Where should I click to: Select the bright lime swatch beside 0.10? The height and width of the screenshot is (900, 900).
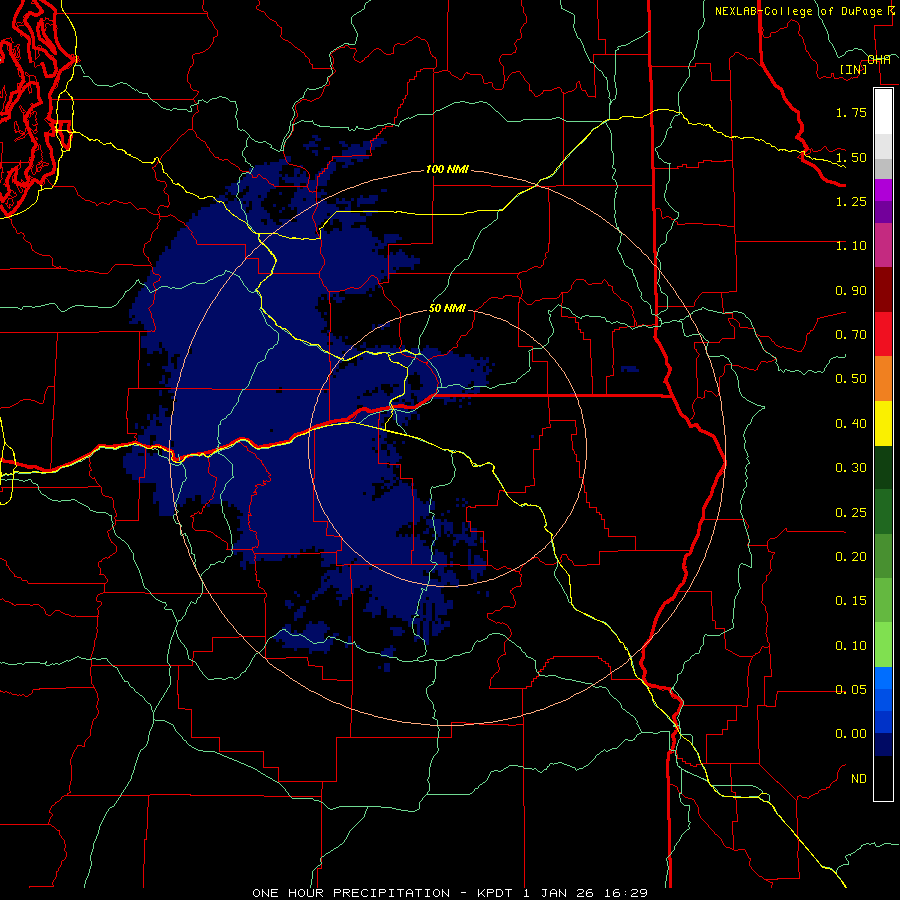click(x=883, y=645)
